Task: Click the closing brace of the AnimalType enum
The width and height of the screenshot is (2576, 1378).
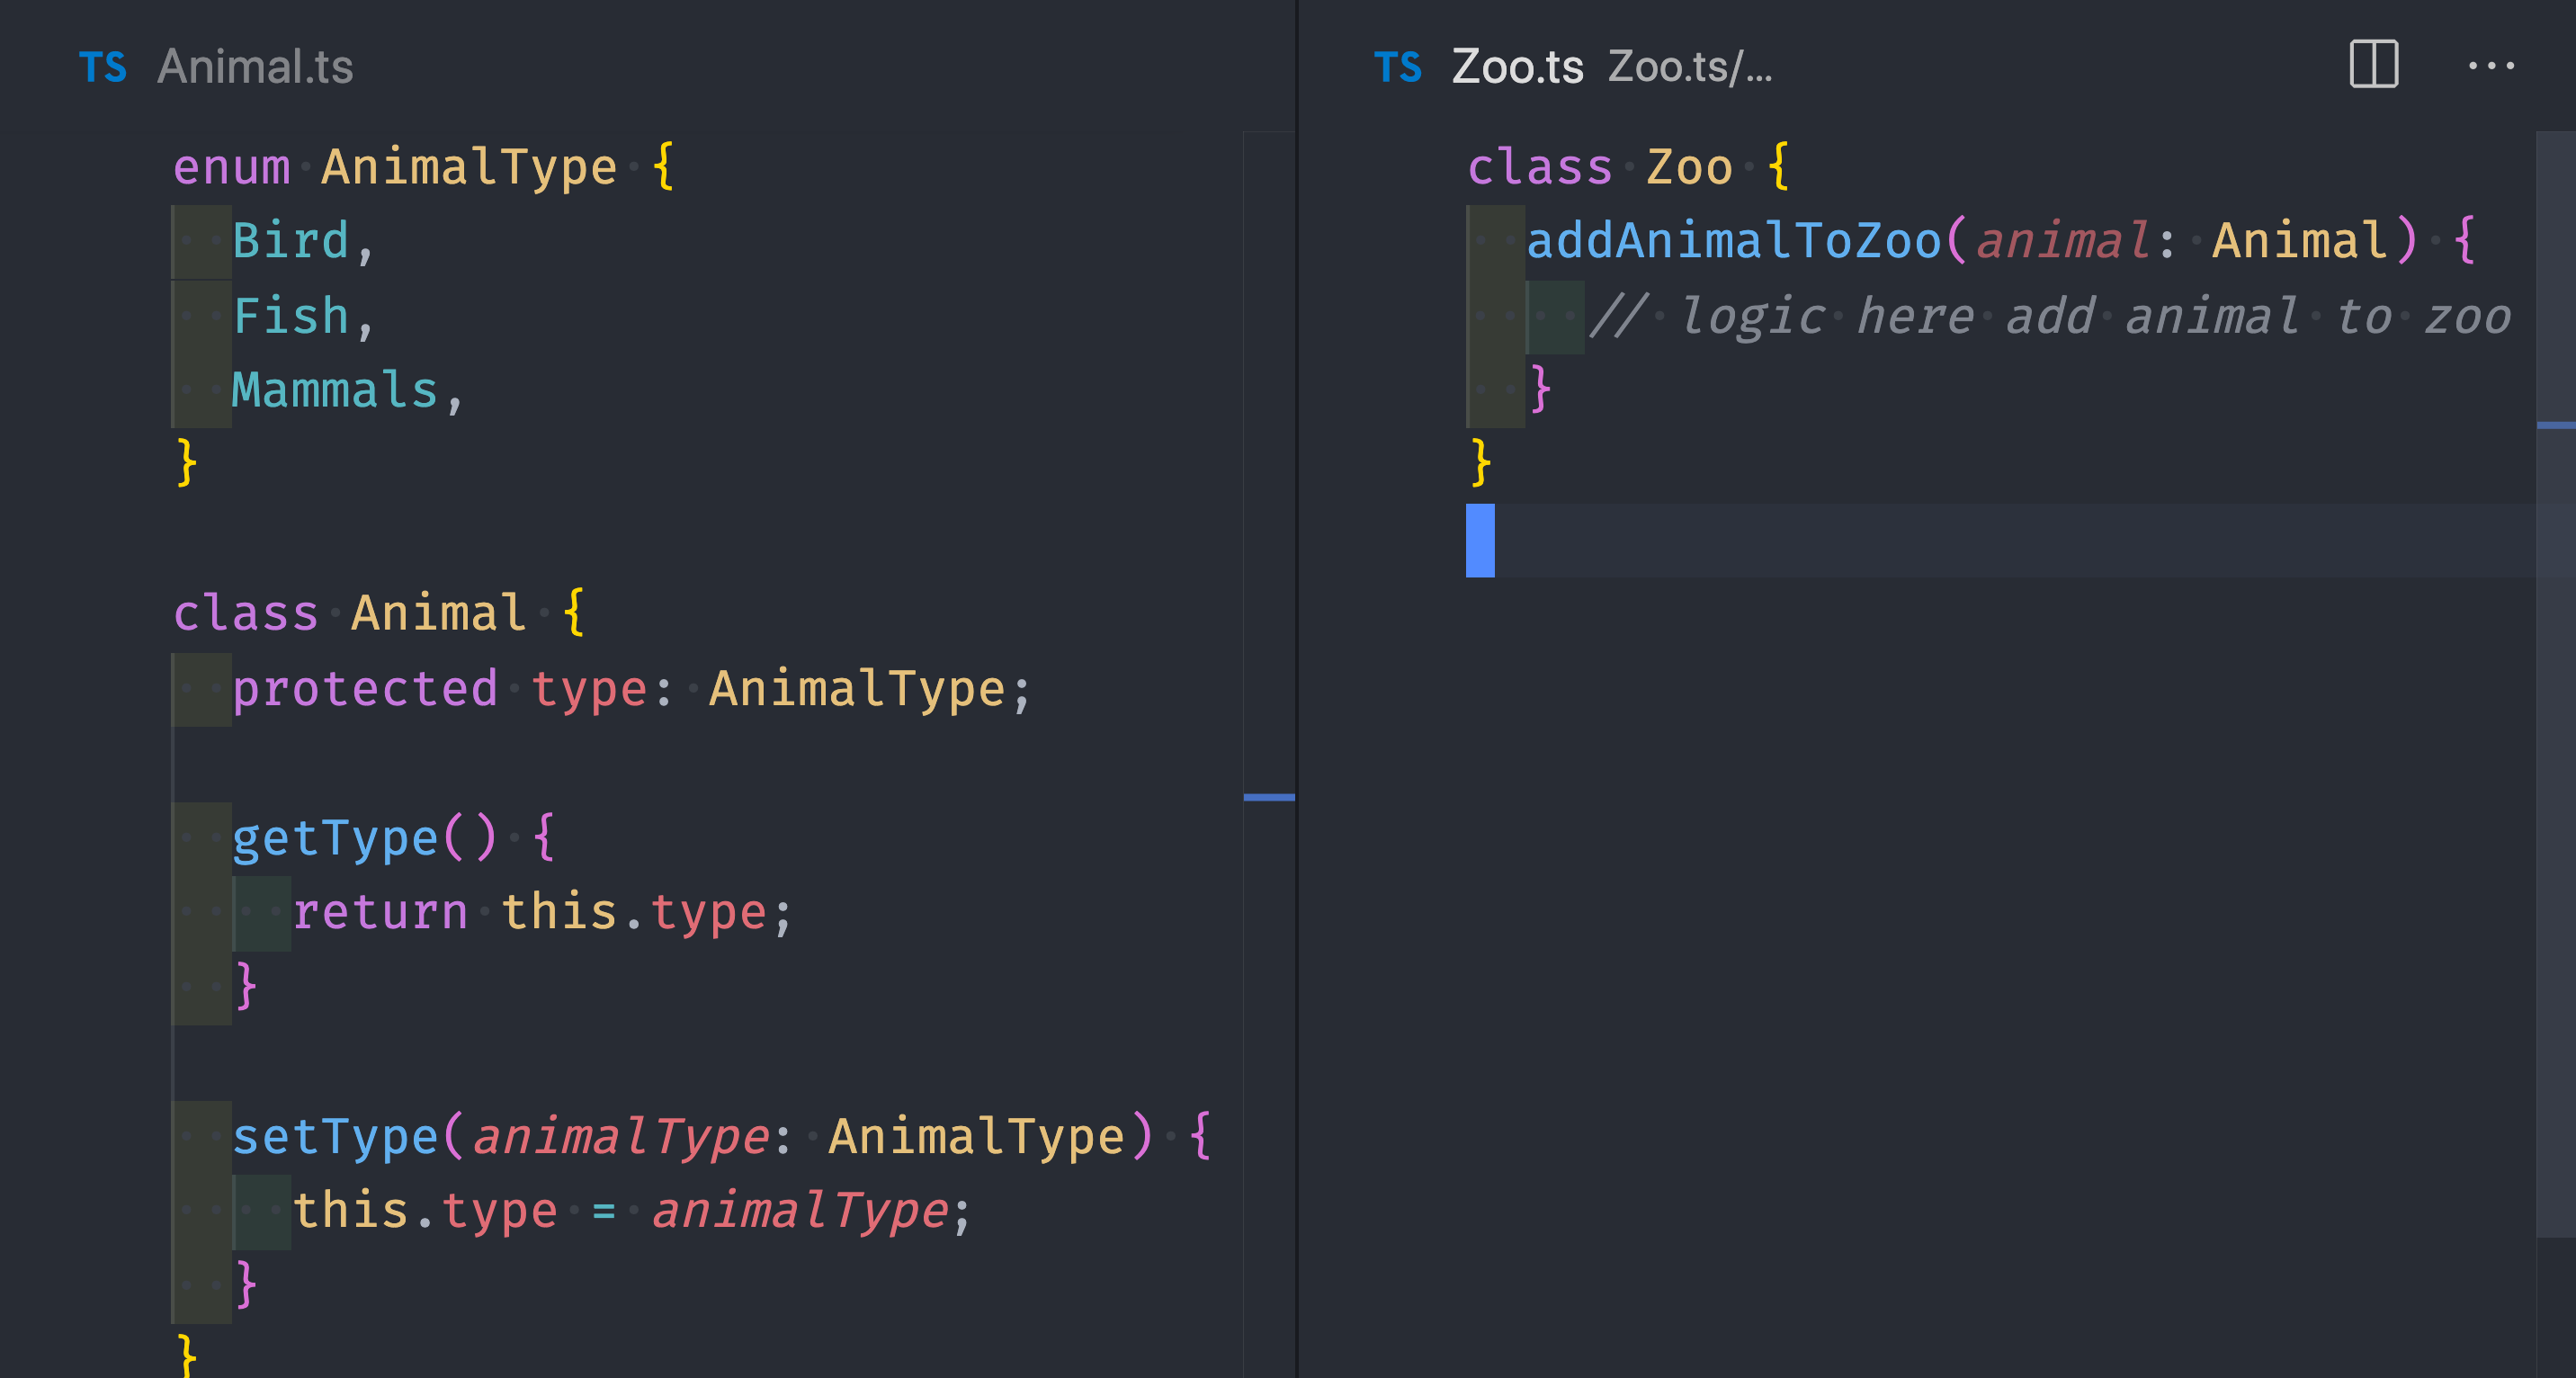Action: 186,463
